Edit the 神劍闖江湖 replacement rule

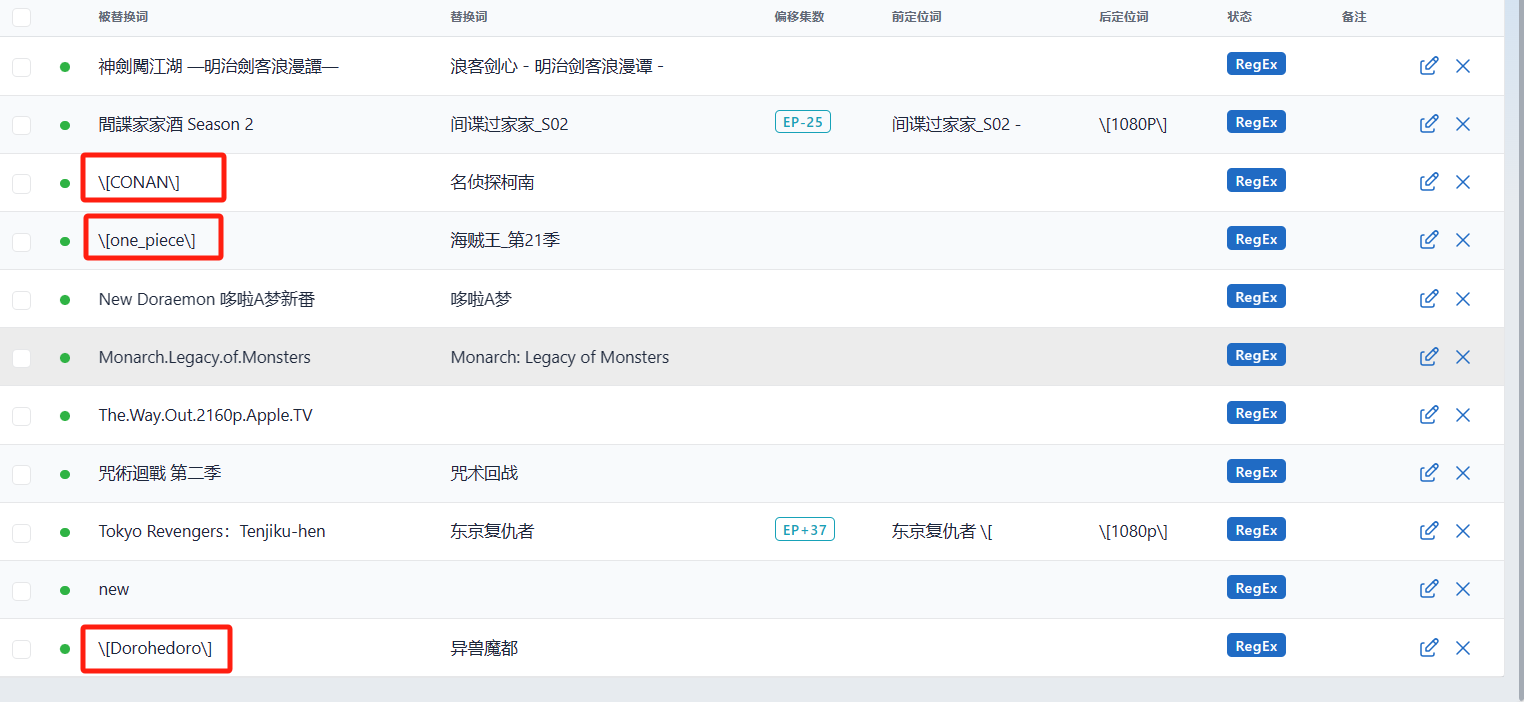tap(1429, 66)
